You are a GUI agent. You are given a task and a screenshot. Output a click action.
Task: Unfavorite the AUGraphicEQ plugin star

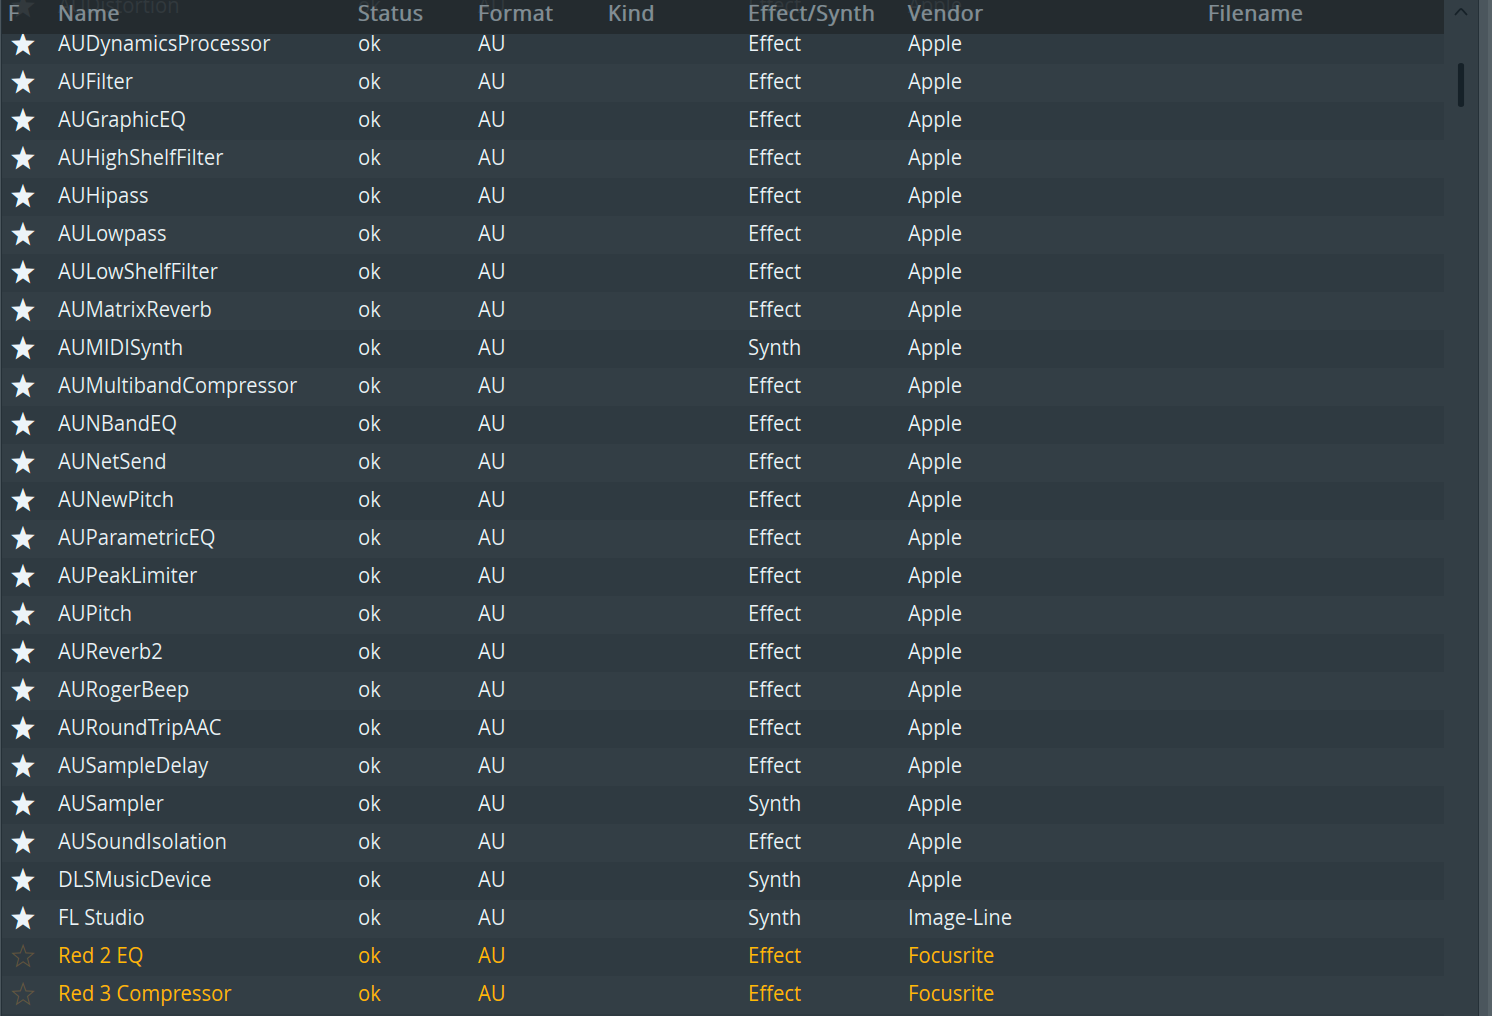(23, 121)
